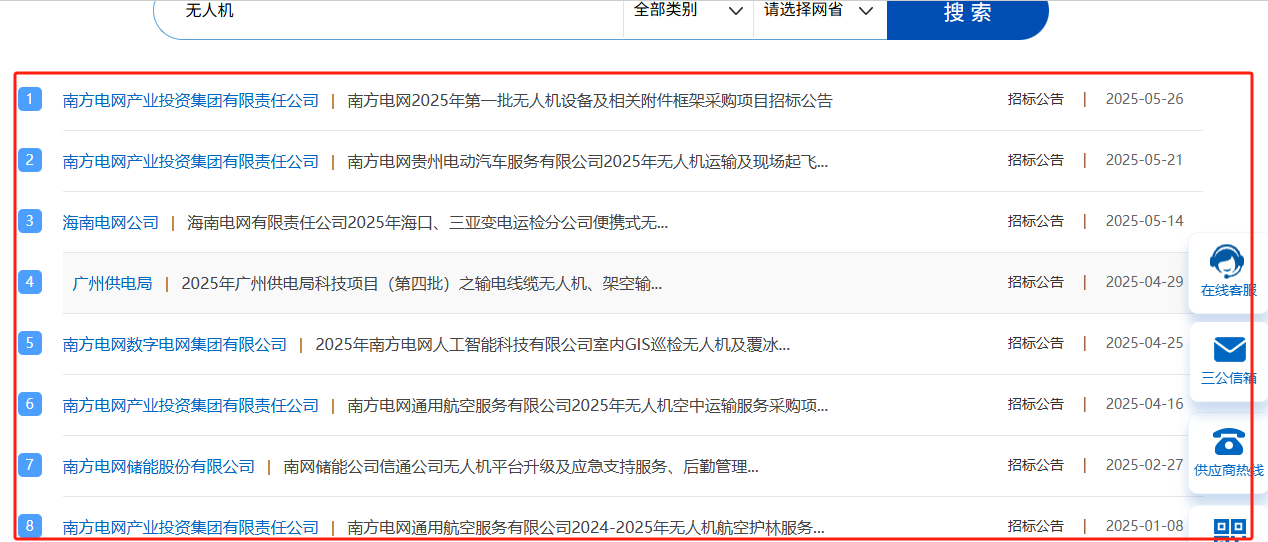This screenshot has width=1268, height=542.
Task: Click date 2025-04-16 in sixth row
Action: pyautogui.click(x=1144, y=404)
